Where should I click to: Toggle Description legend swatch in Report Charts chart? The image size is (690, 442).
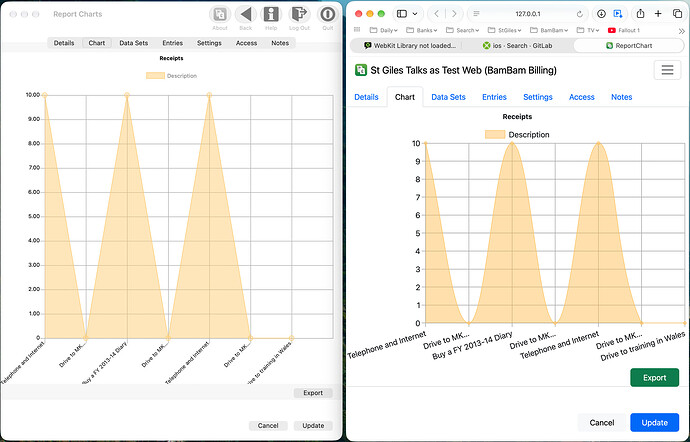(155, 76)
